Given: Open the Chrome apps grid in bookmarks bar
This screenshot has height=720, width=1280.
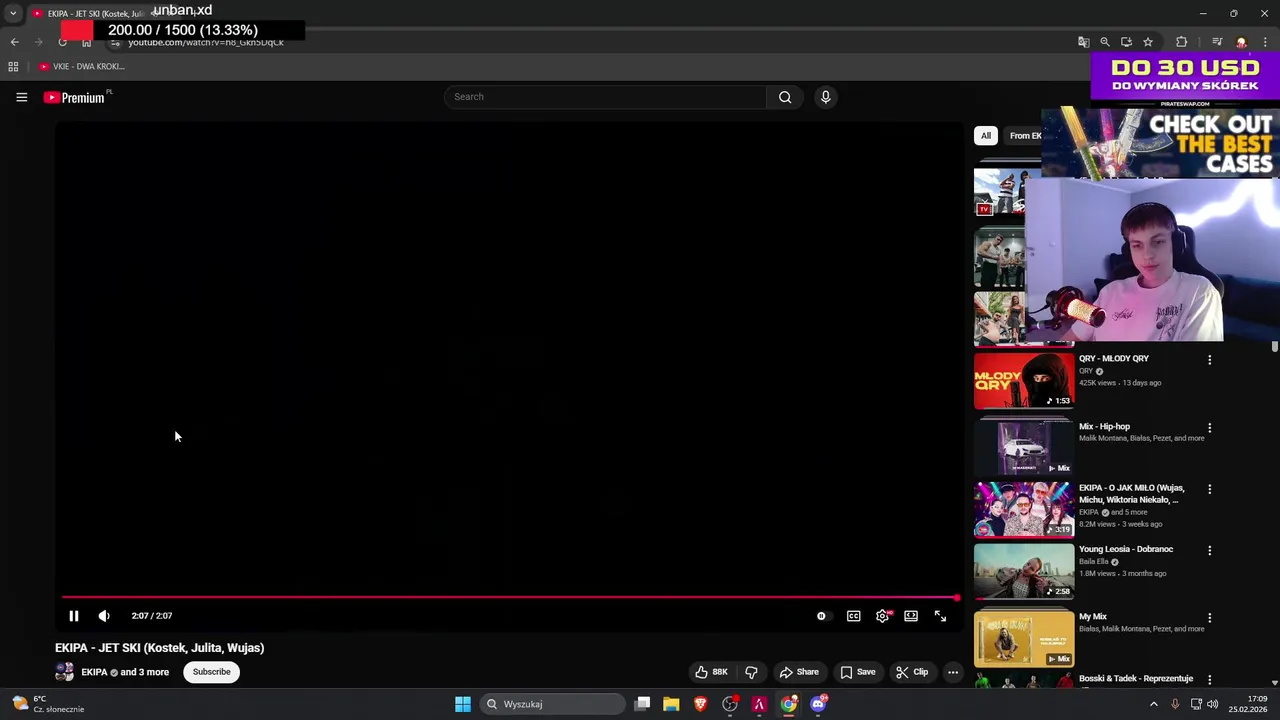Looking at the screenshot, I should pyautogui.click(x=13, y=67).
